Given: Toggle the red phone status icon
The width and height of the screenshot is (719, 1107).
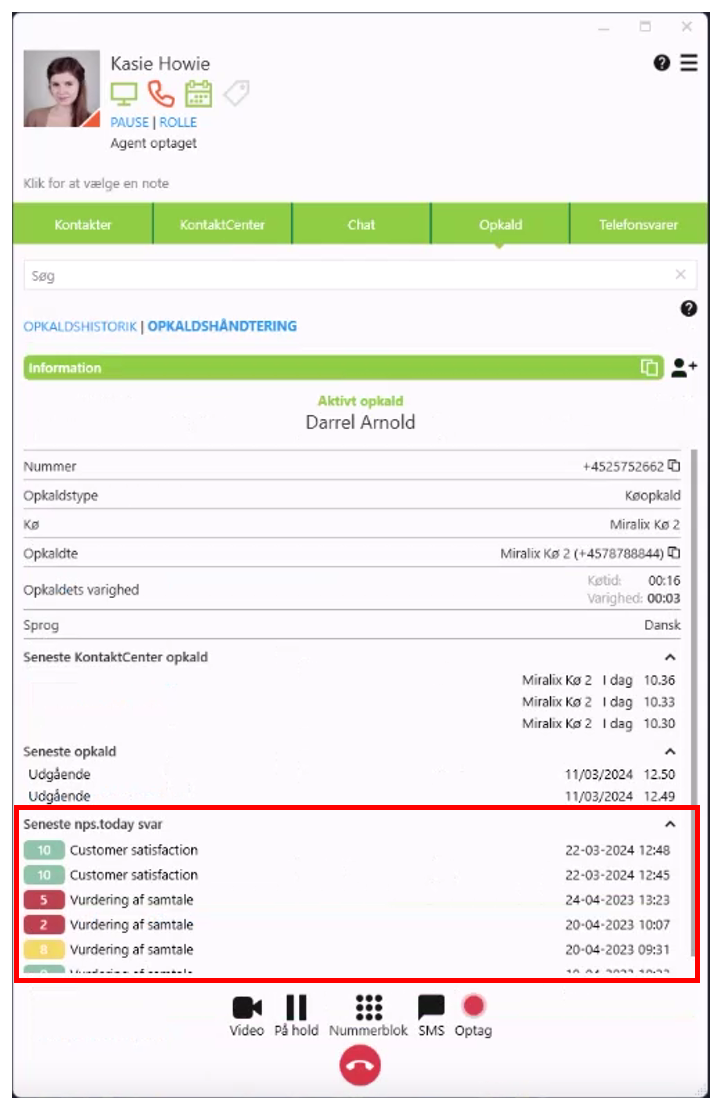Looking at the screenshot, I should click(x=161, y=94).
